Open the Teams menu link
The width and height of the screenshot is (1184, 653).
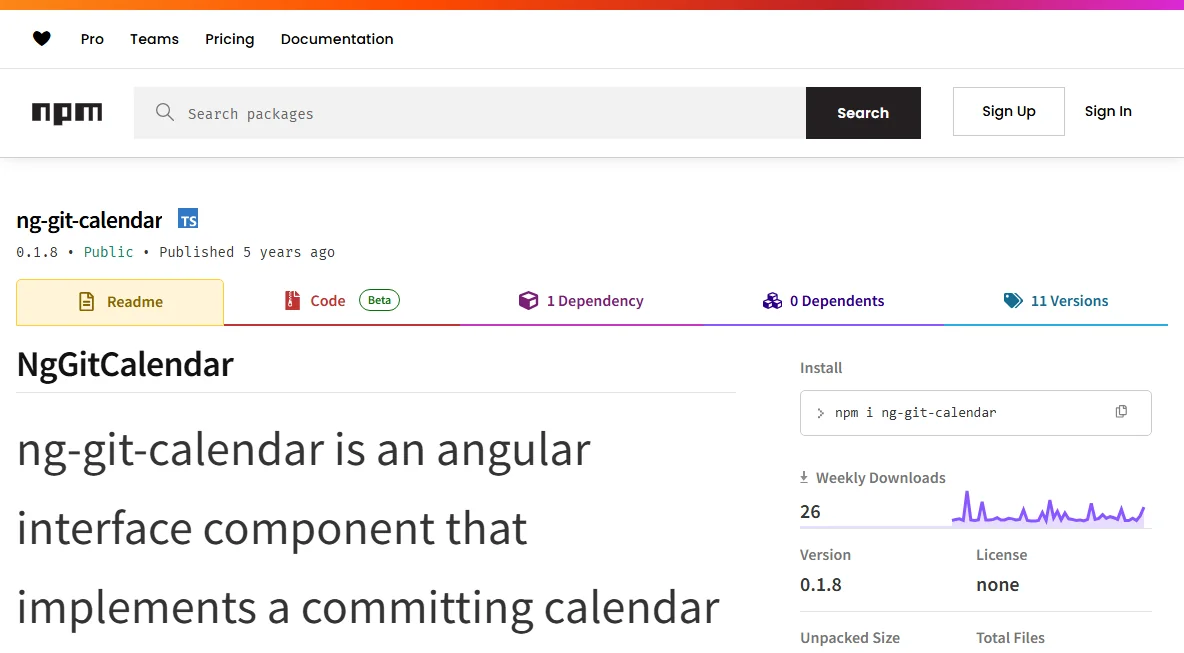point(154,39)
